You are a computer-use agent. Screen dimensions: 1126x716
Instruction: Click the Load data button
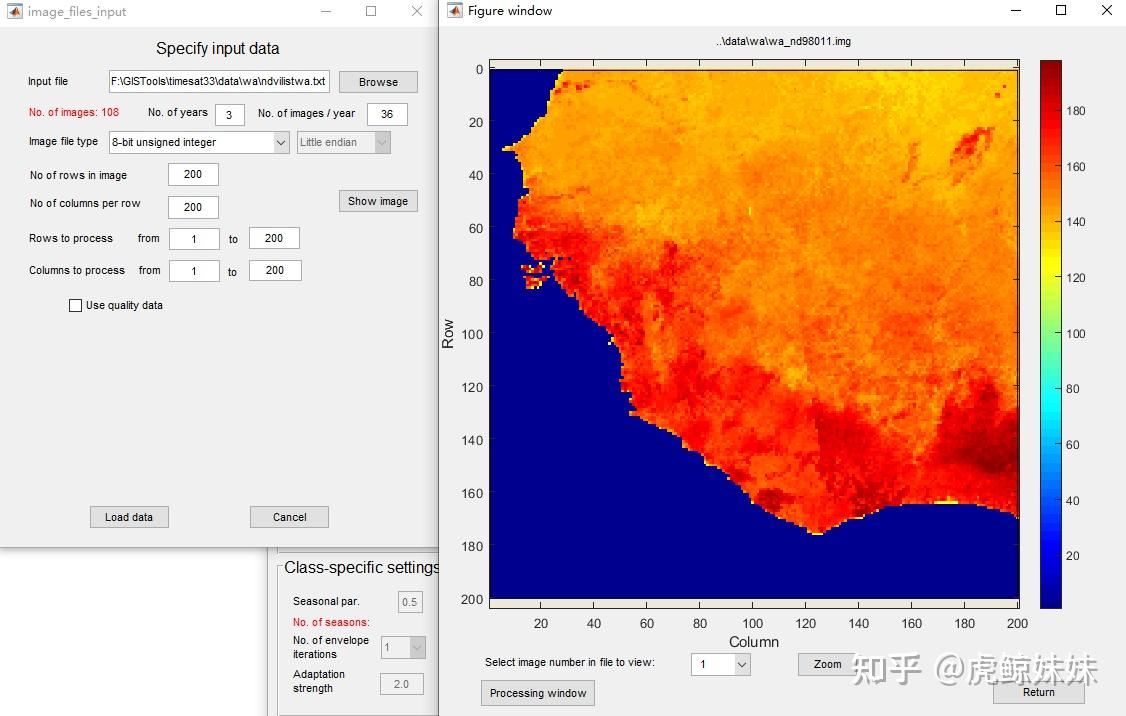tap(129, 517)
